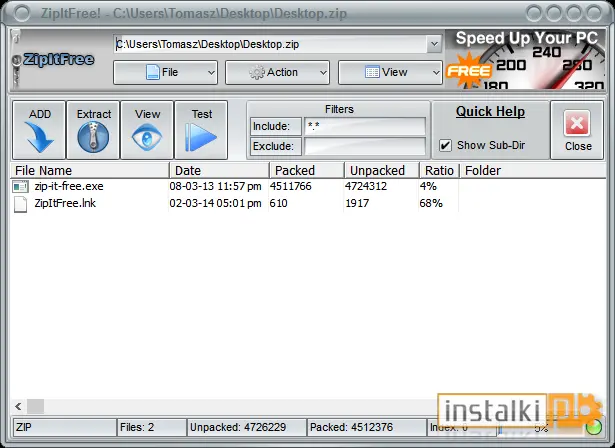Click the Exclude: filter label
This screenshot has height=448, width=615.
tap(275, 146)
